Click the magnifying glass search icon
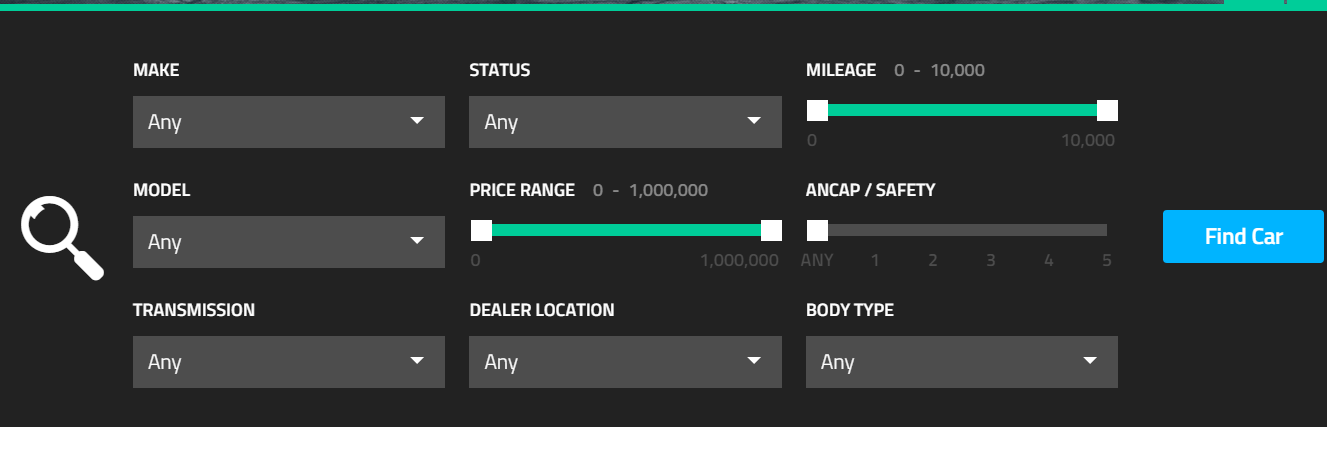This screenshot has height=460, width=1327. coord(63,238)
